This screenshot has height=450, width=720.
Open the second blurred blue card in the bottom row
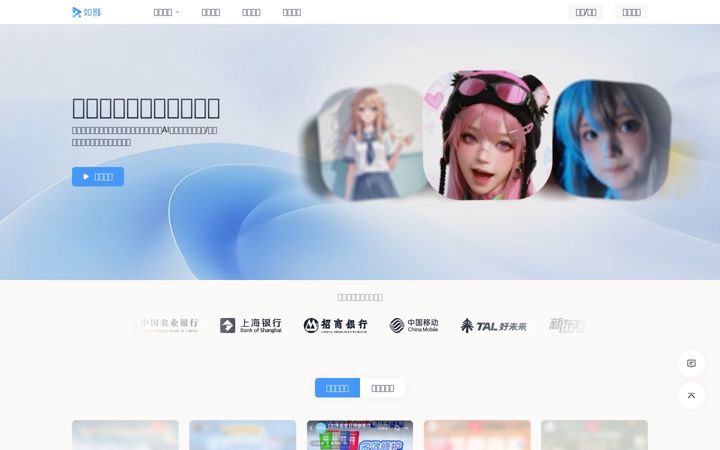click(x=242, y=435)
